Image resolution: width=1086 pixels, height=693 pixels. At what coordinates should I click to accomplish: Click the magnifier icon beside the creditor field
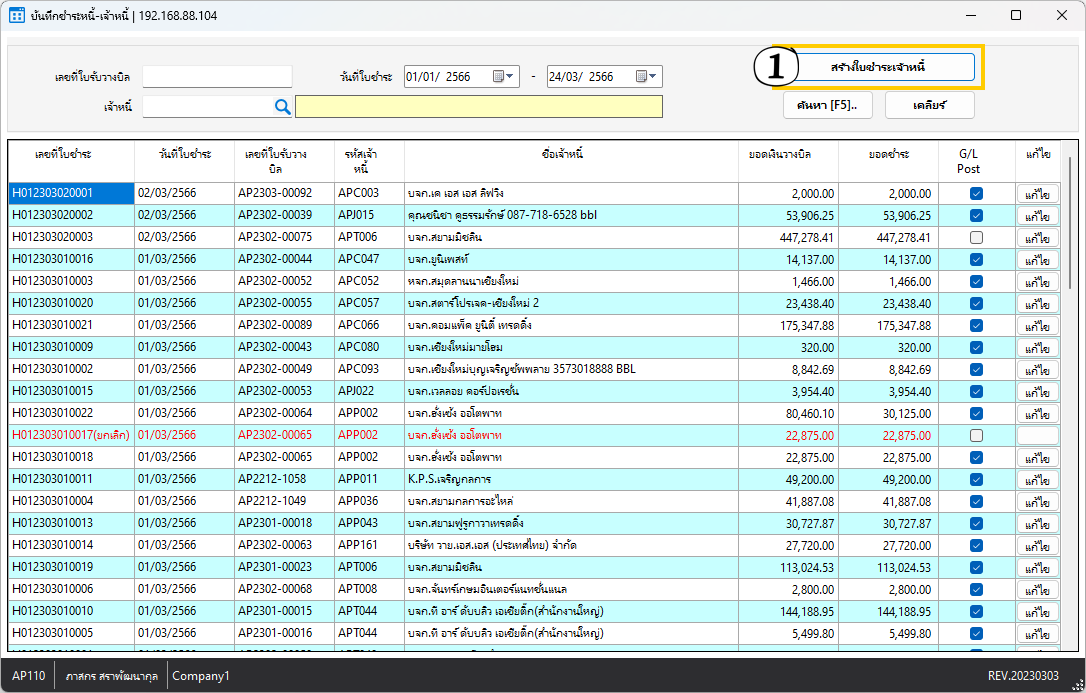(x=282, y=107)
